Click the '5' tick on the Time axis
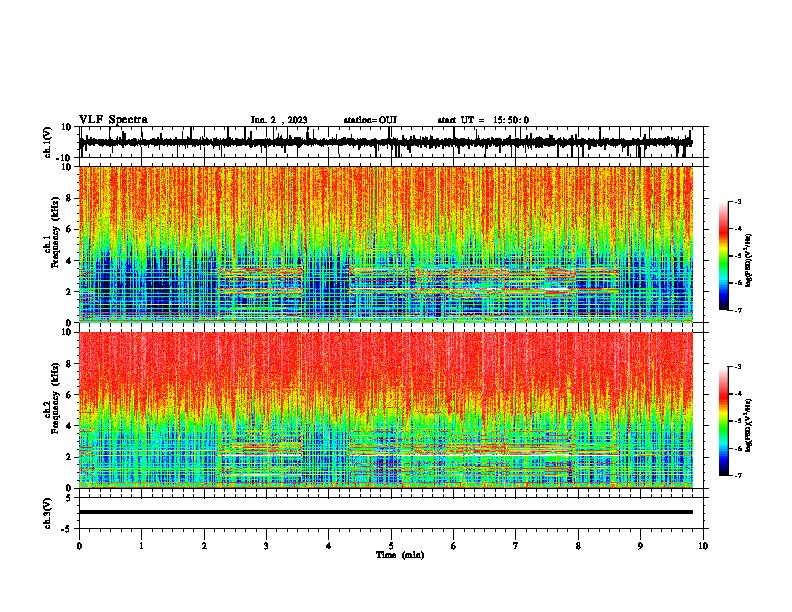 pyautogui.click(x=391, y=546)
